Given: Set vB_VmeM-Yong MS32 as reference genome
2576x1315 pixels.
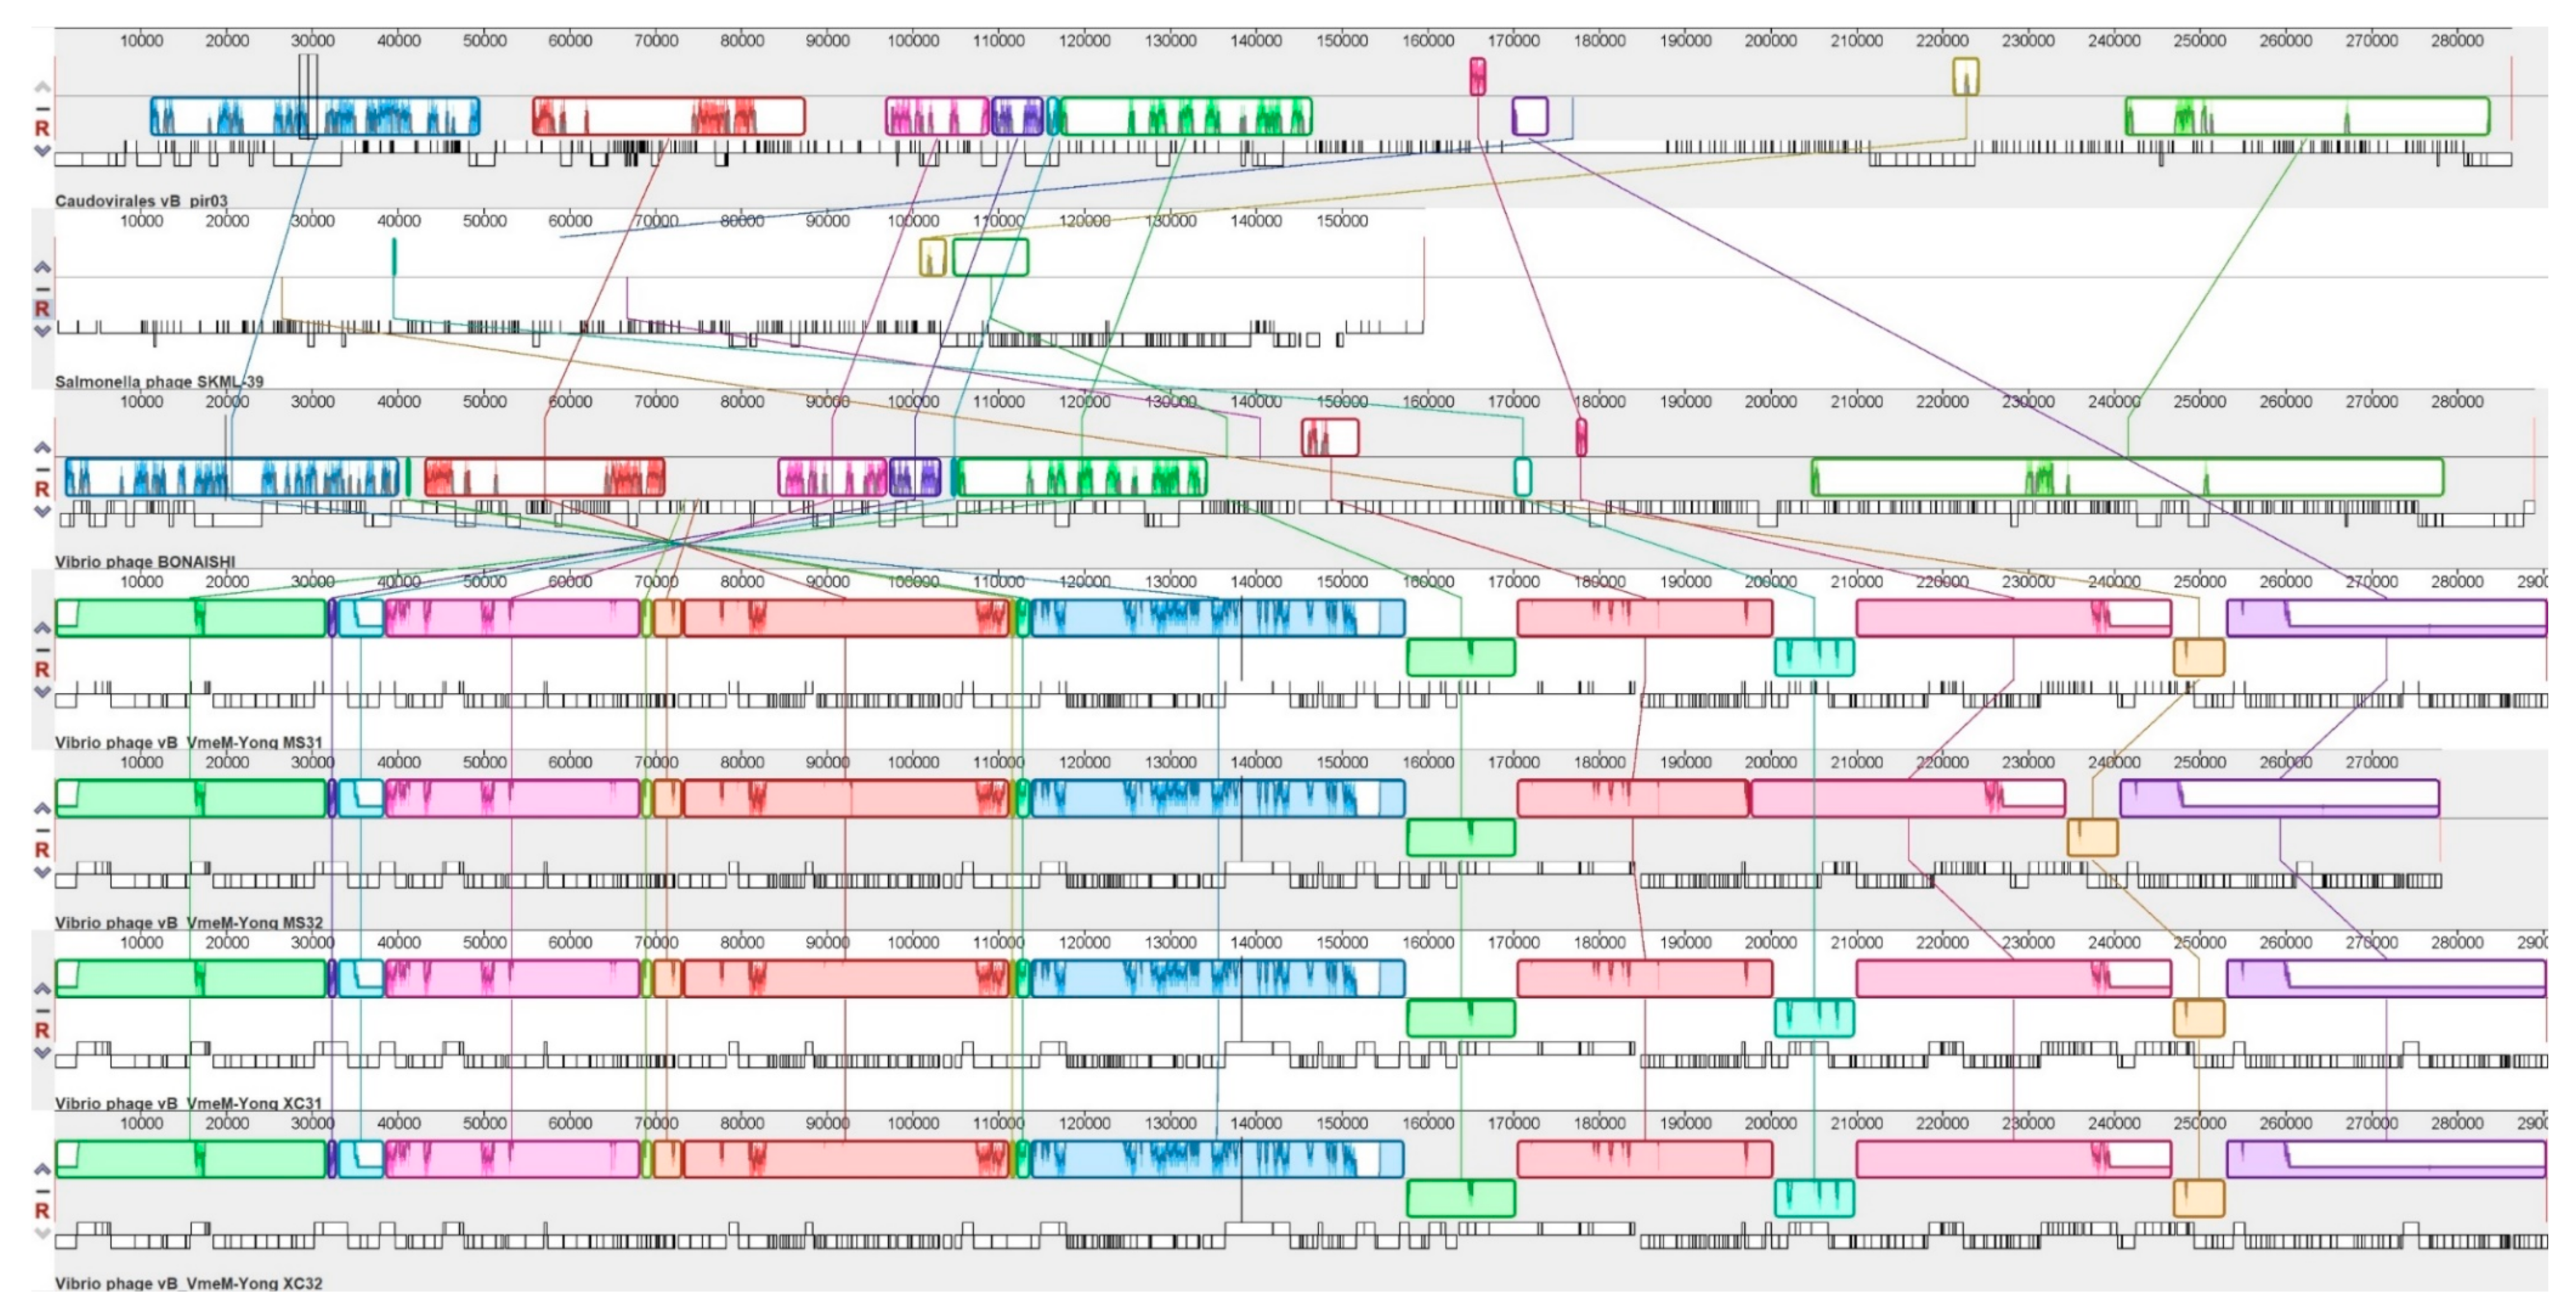Looking at the screenshot, I should tap(42, 849).
